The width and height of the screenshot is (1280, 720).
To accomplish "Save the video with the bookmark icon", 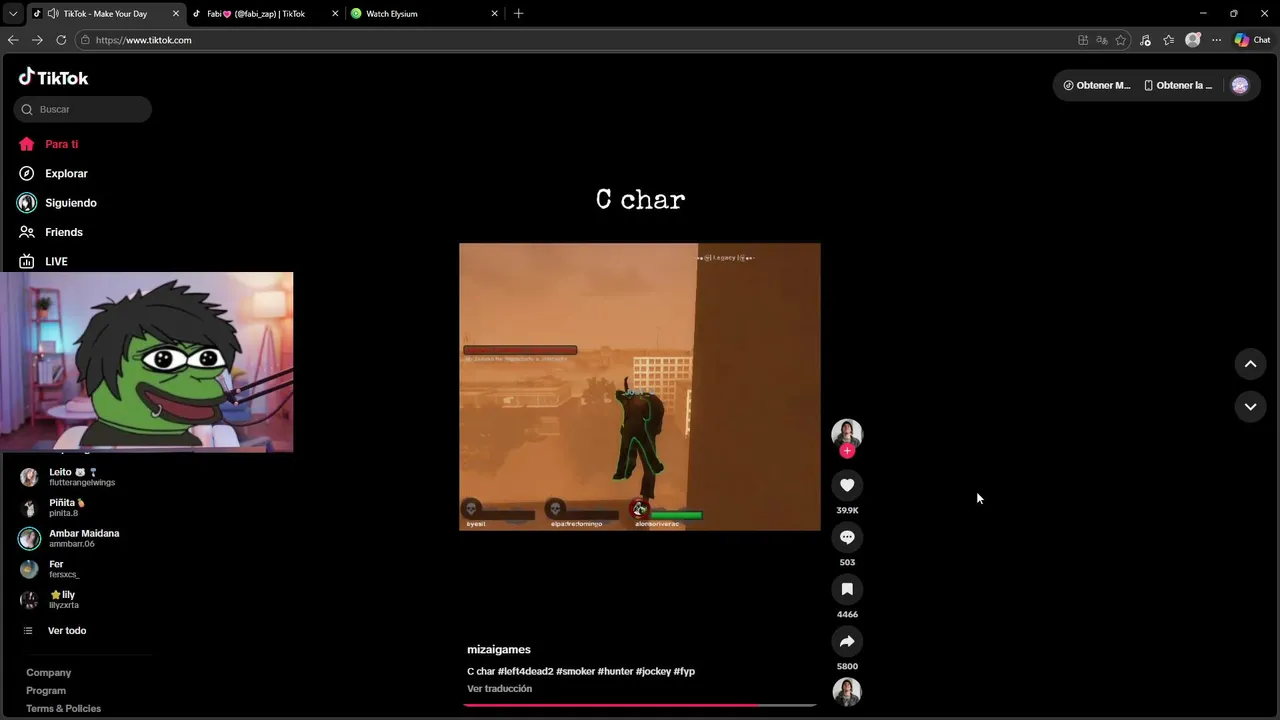I will (847, 589).
